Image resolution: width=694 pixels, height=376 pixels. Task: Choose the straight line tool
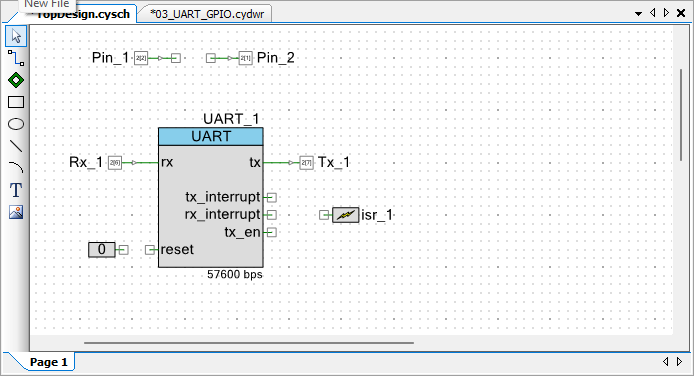[x=16, y=146]
